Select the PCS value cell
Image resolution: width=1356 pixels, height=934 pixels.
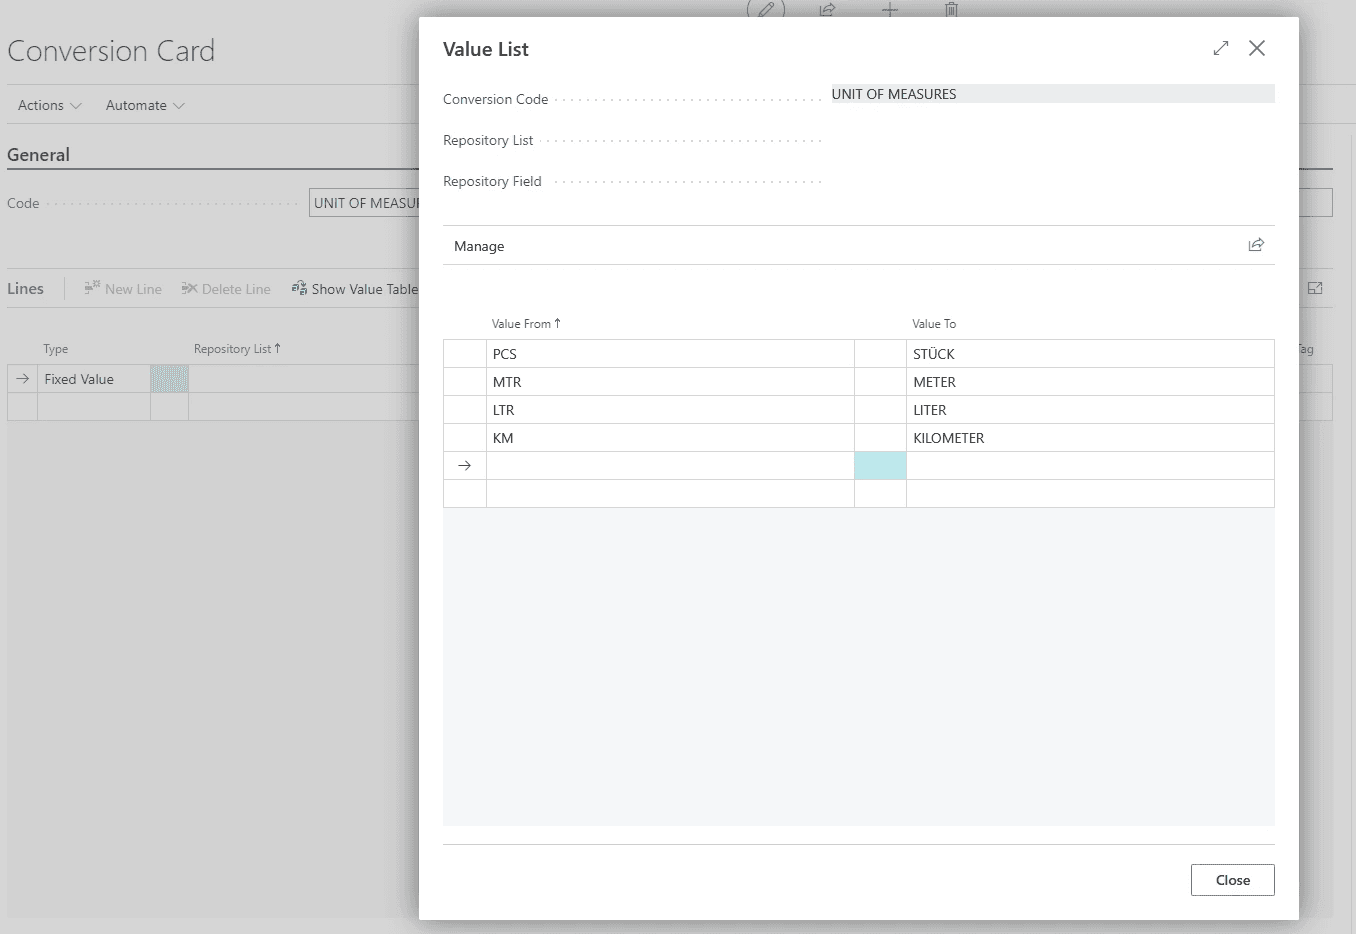670,354
